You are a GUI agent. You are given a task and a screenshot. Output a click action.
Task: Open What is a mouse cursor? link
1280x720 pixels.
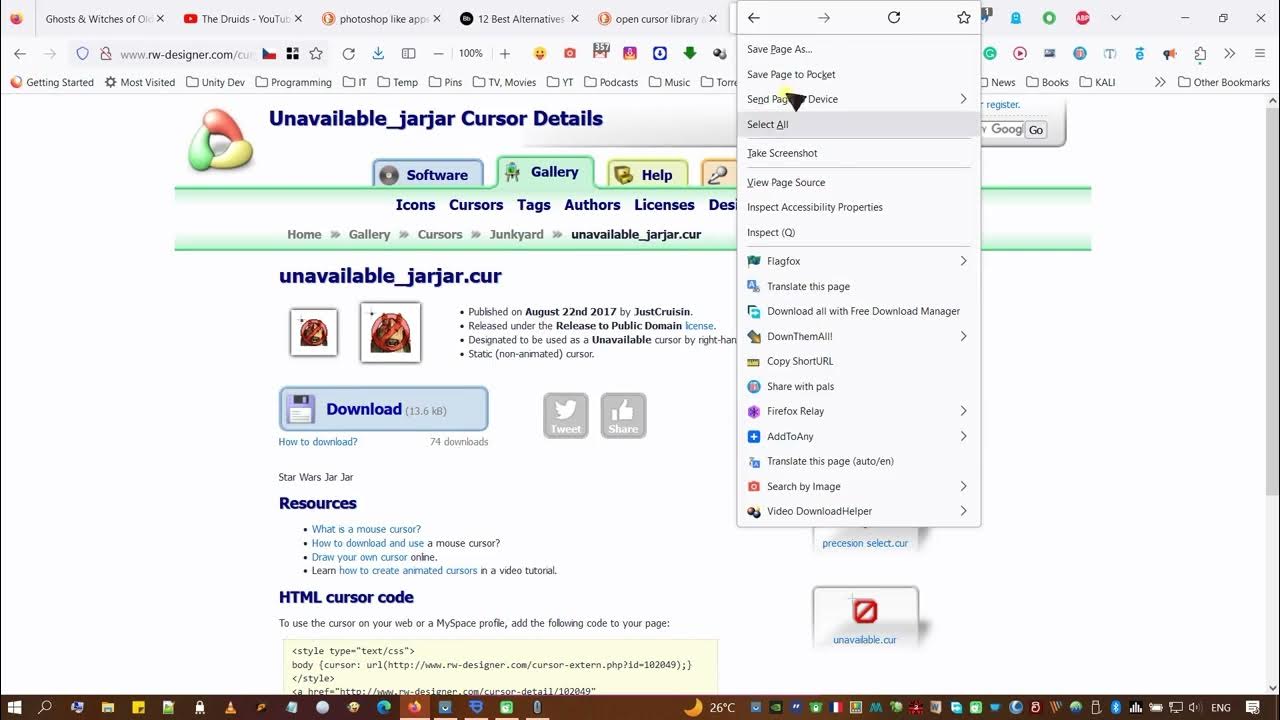[x=366, y=529]
